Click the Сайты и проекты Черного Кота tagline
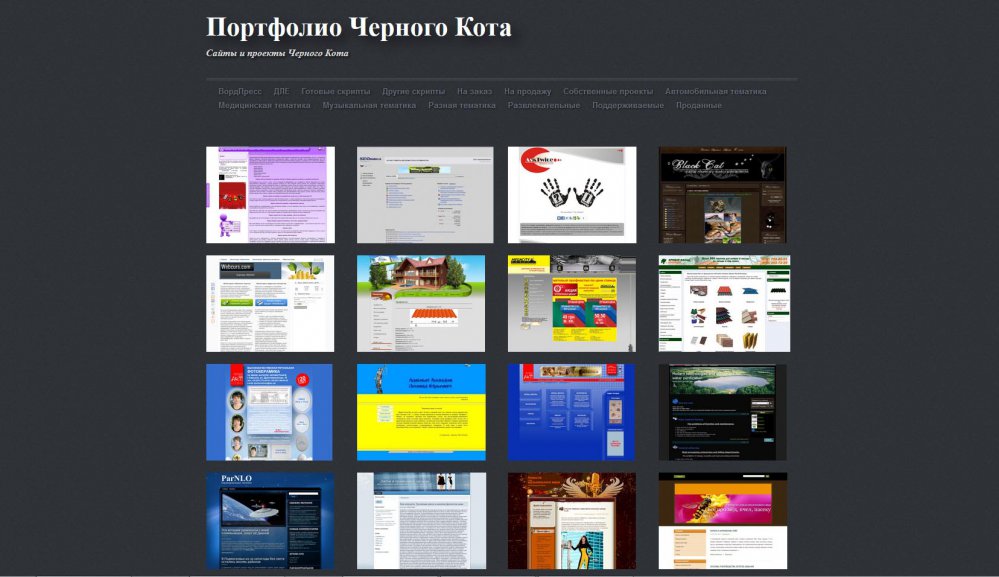Viewport: 999px width, 577px height. click(x=277, y=53)
